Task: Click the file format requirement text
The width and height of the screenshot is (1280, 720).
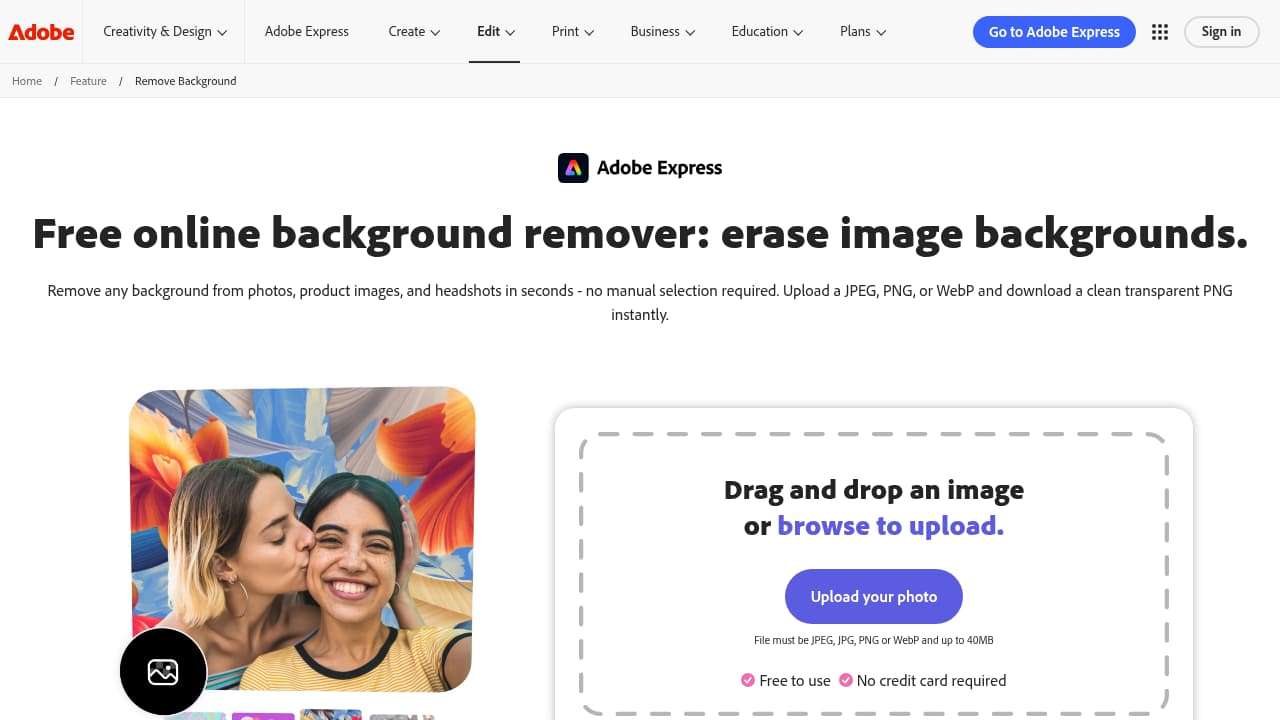Action: (874, 640)
